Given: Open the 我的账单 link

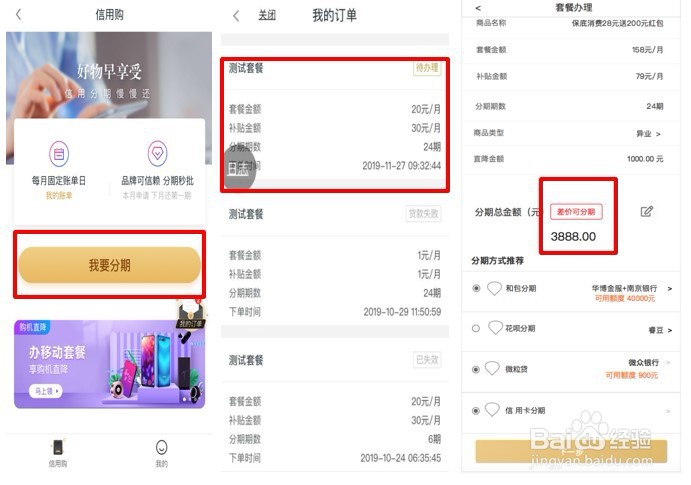Looking at the screenshot, I should tap(59, 195).
